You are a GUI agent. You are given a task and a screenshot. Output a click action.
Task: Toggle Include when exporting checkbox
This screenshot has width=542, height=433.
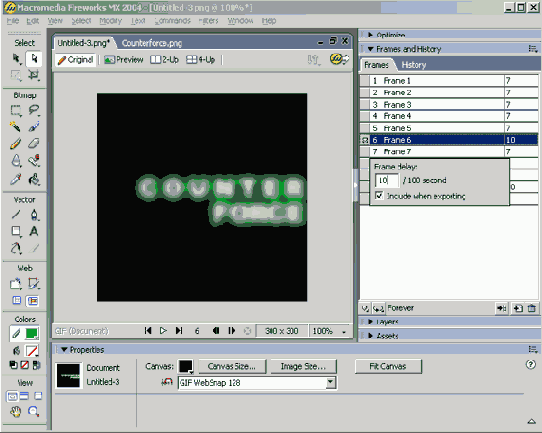tap(379, 196)
